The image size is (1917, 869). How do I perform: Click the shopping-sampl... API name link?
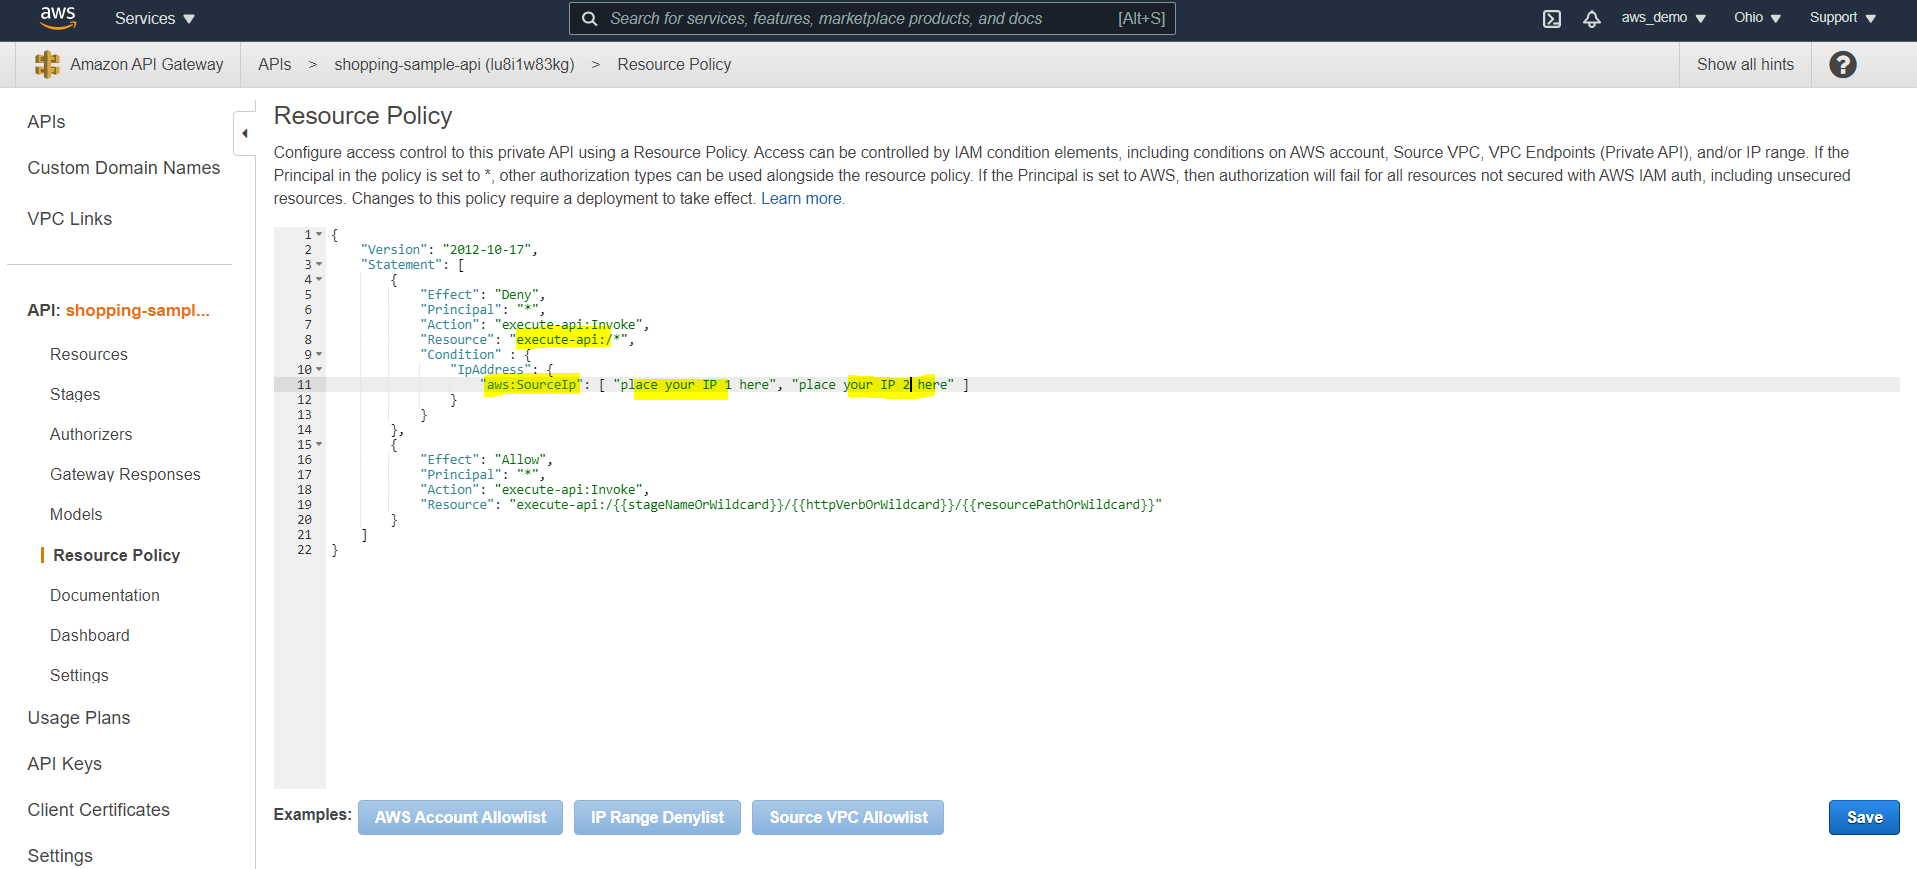[138, 311]
